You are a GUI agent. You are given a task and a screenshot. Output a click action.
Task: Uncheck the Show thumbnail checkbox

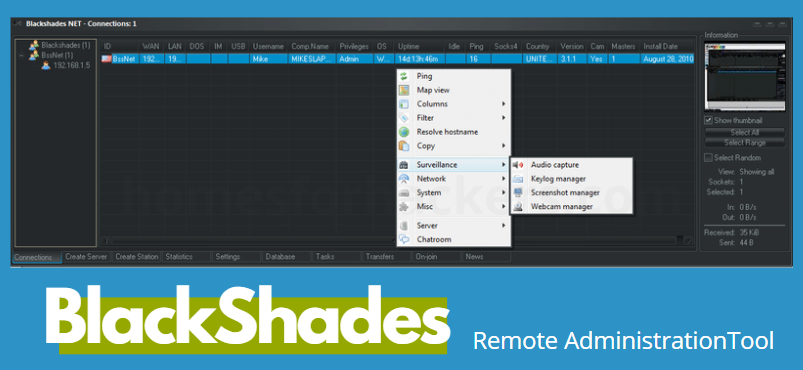click(708, 120)
